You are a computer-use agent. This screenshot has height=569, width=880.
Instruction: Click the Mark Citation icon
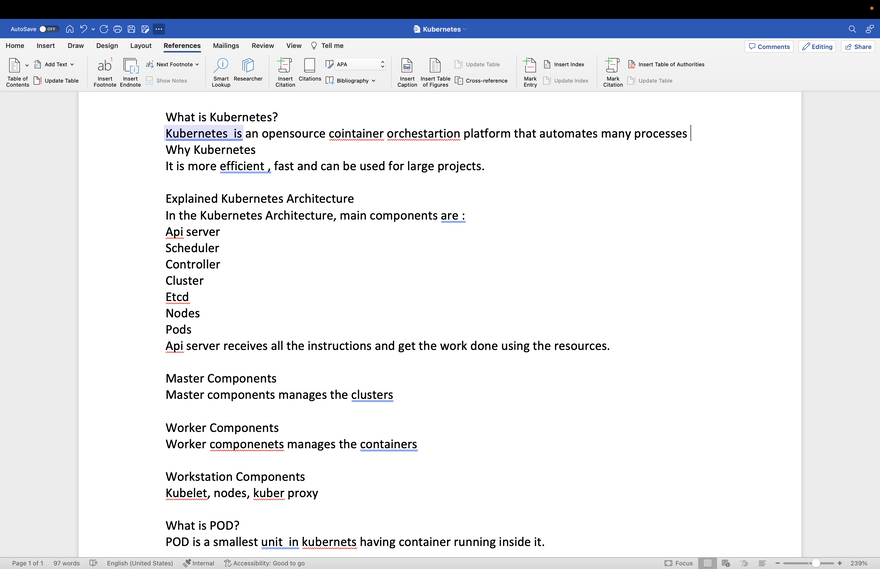613,66
